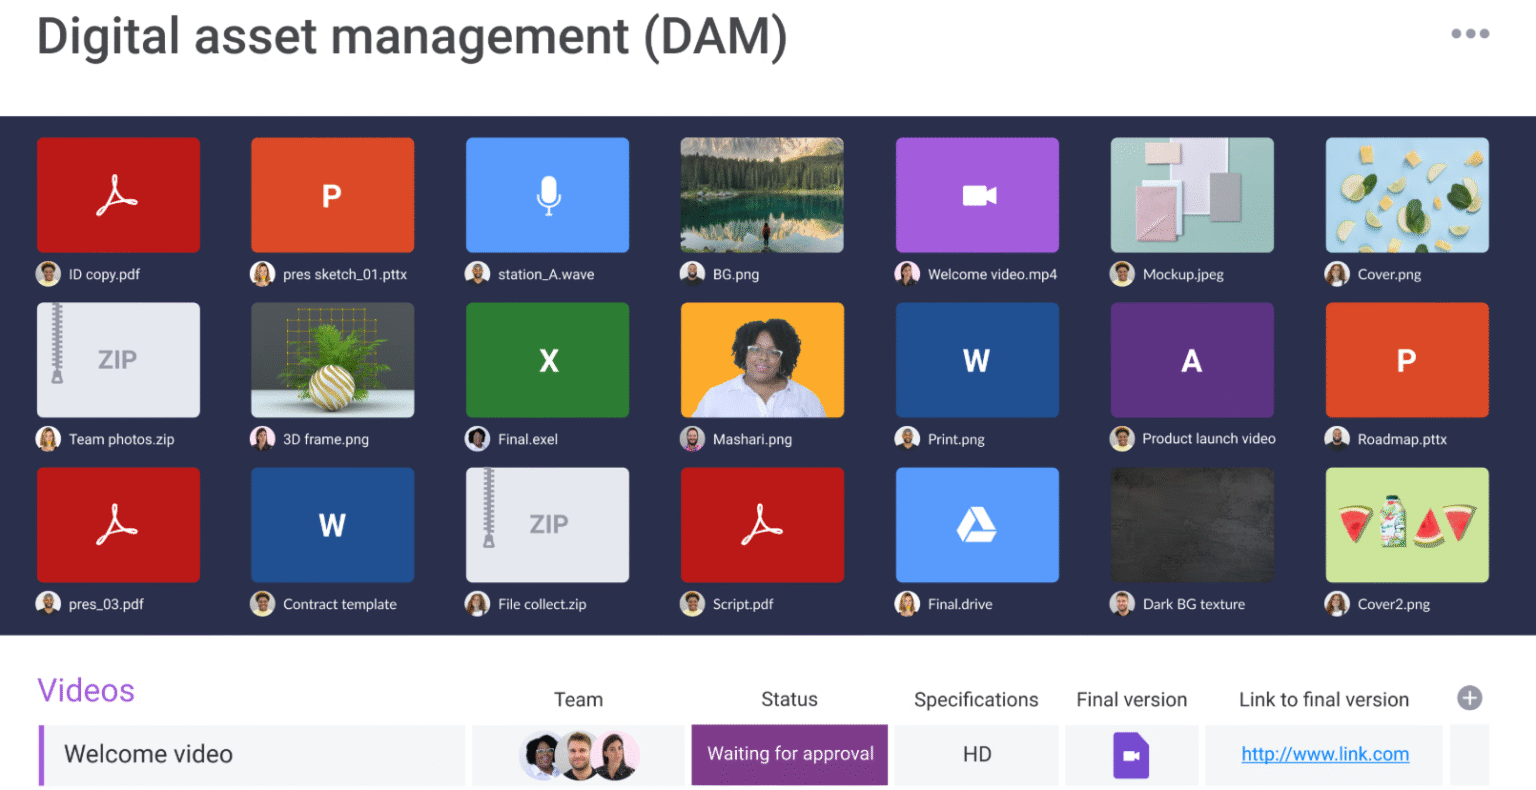Open the Team photos.zip archive tile
The width and height of the screenshot is (1536, 790).
pos(118,360)
